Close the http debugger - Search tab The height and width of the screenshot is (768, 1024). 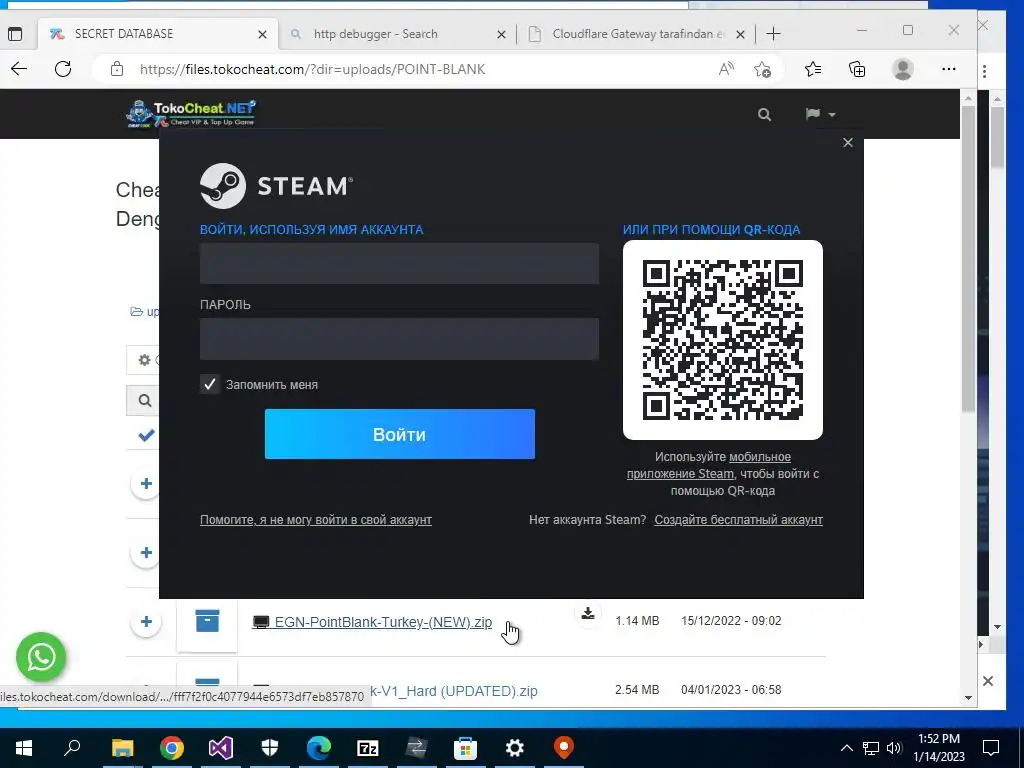(501, 34)
